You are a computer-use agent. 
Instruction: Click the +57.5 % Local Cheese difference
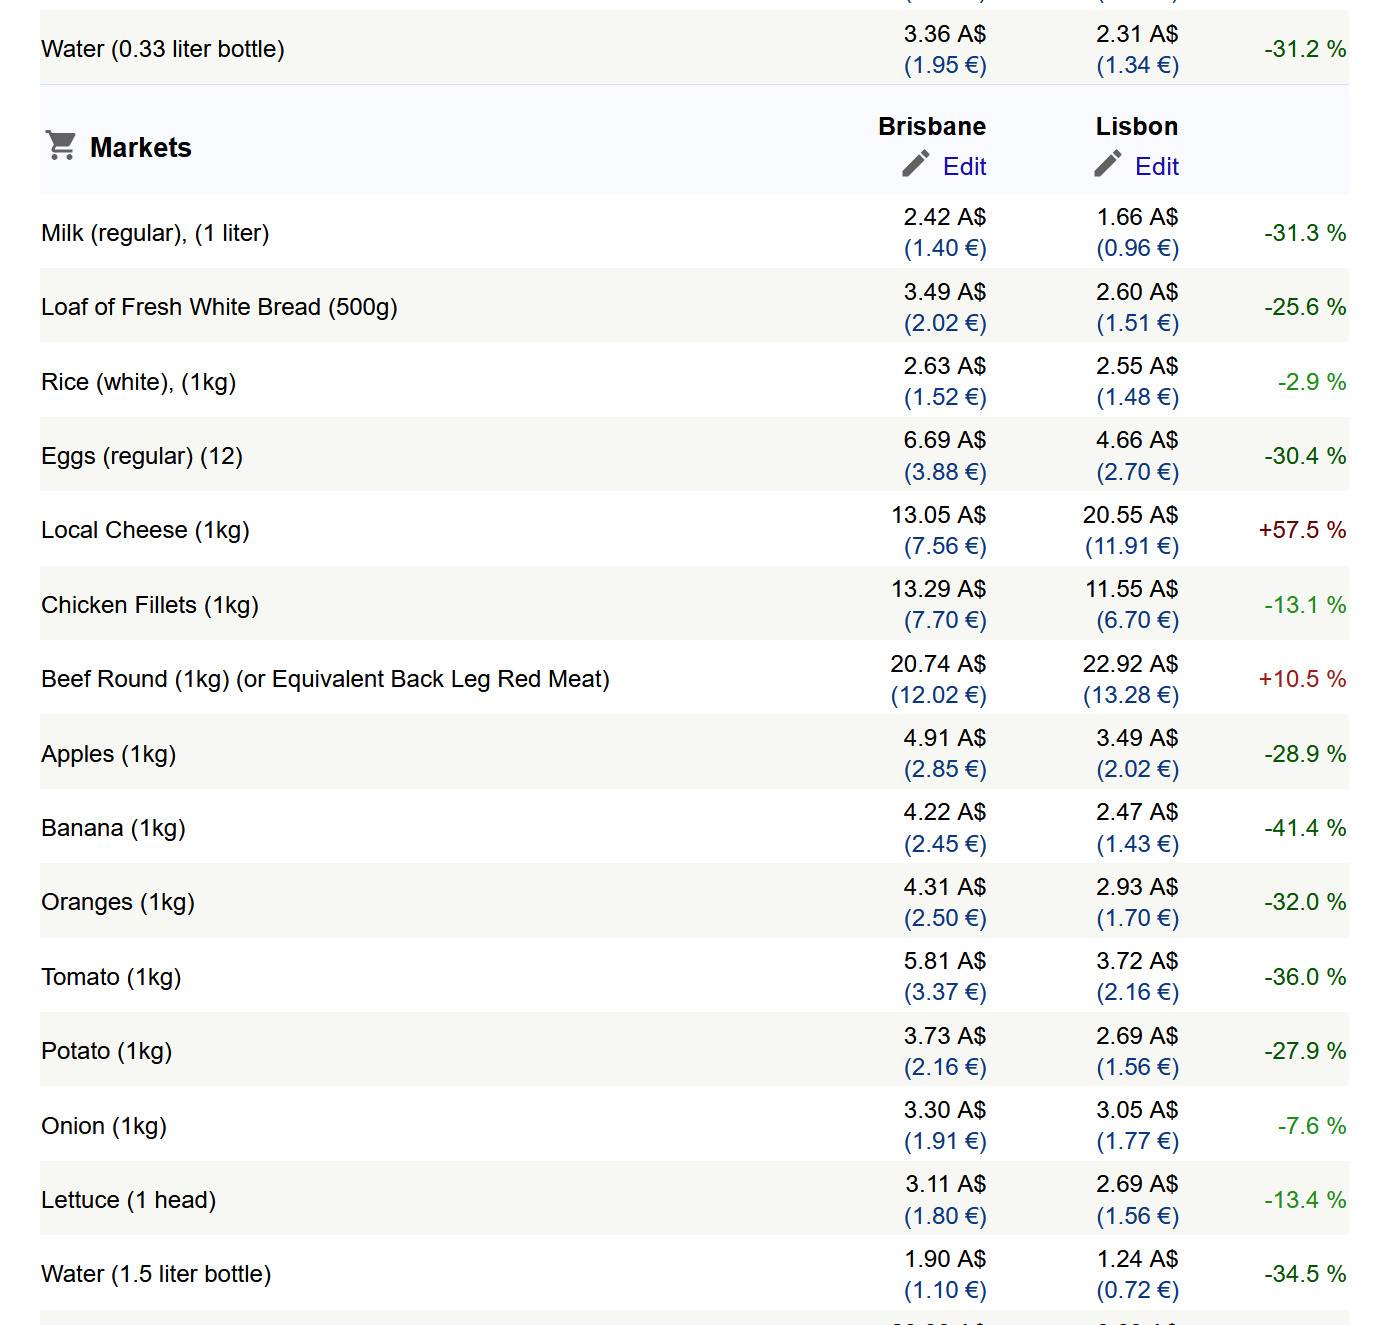pos(1301,530)
